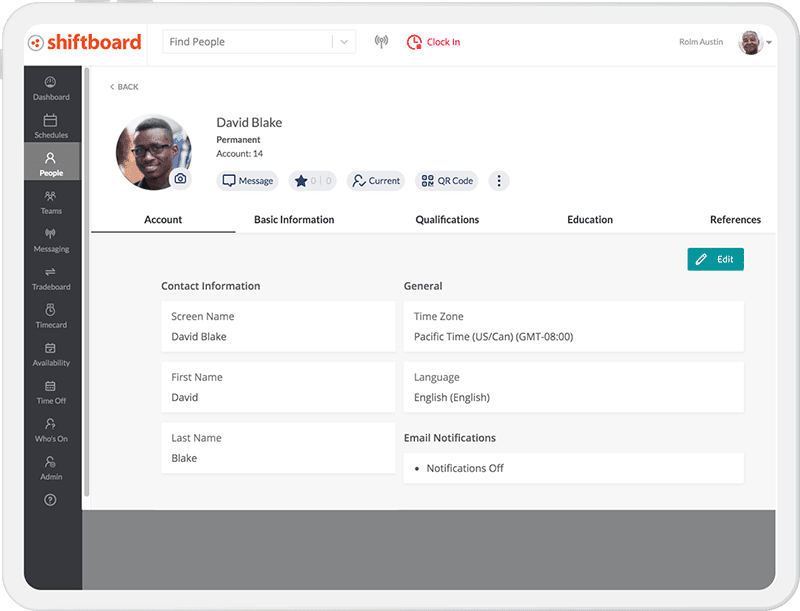This screenshot has width=800, height=611.
Task: Click the star rating button
Action: 312,181
